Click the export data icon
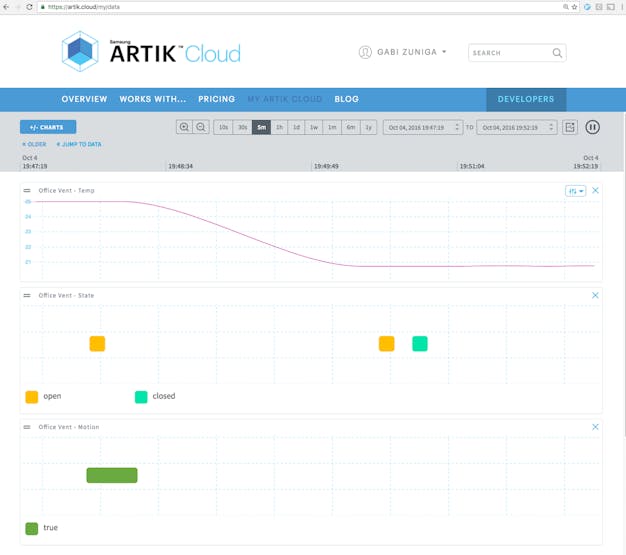Screen dimensions: 626x555 coord(570,127)
